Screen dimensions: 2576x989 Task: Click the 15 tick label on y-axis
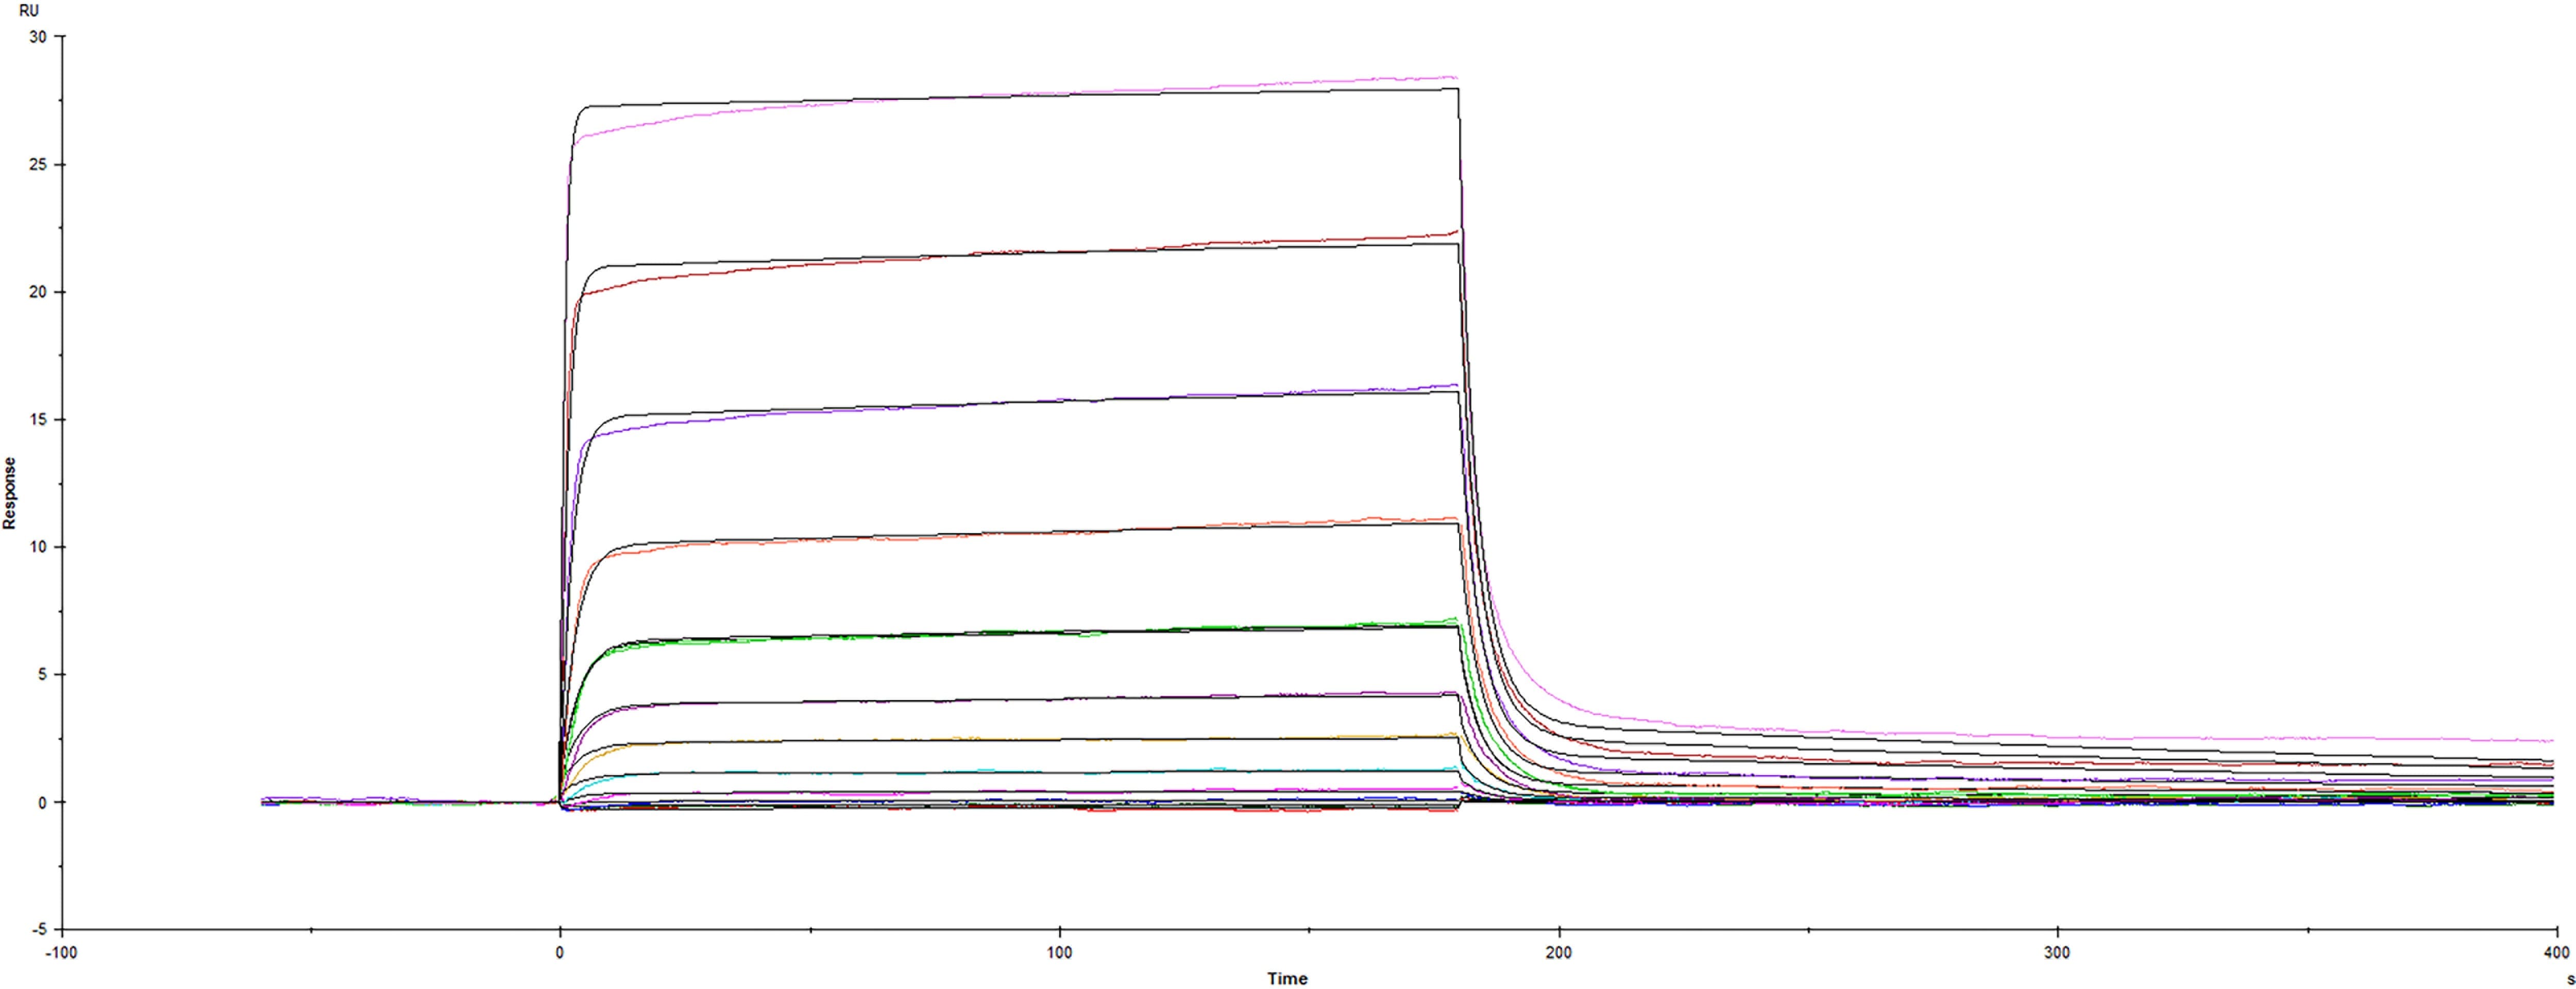tap(38, 420)
